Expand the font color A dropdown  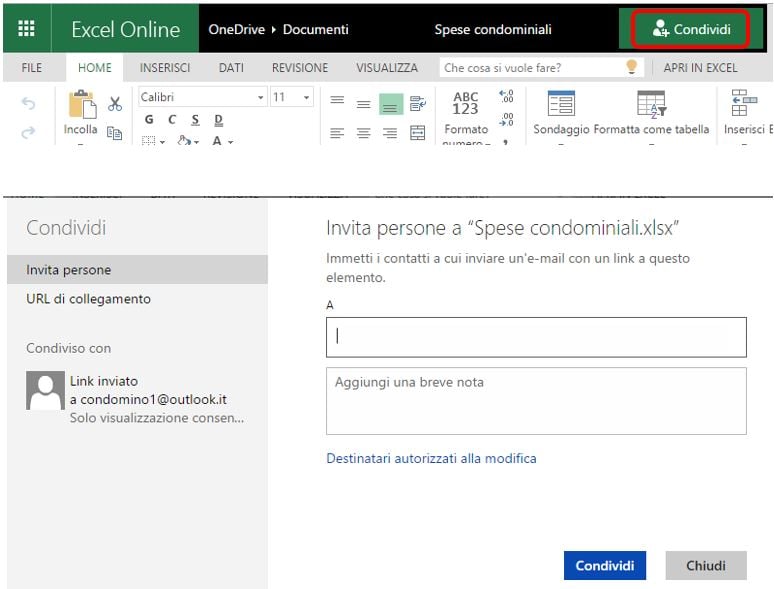(231, 142)
